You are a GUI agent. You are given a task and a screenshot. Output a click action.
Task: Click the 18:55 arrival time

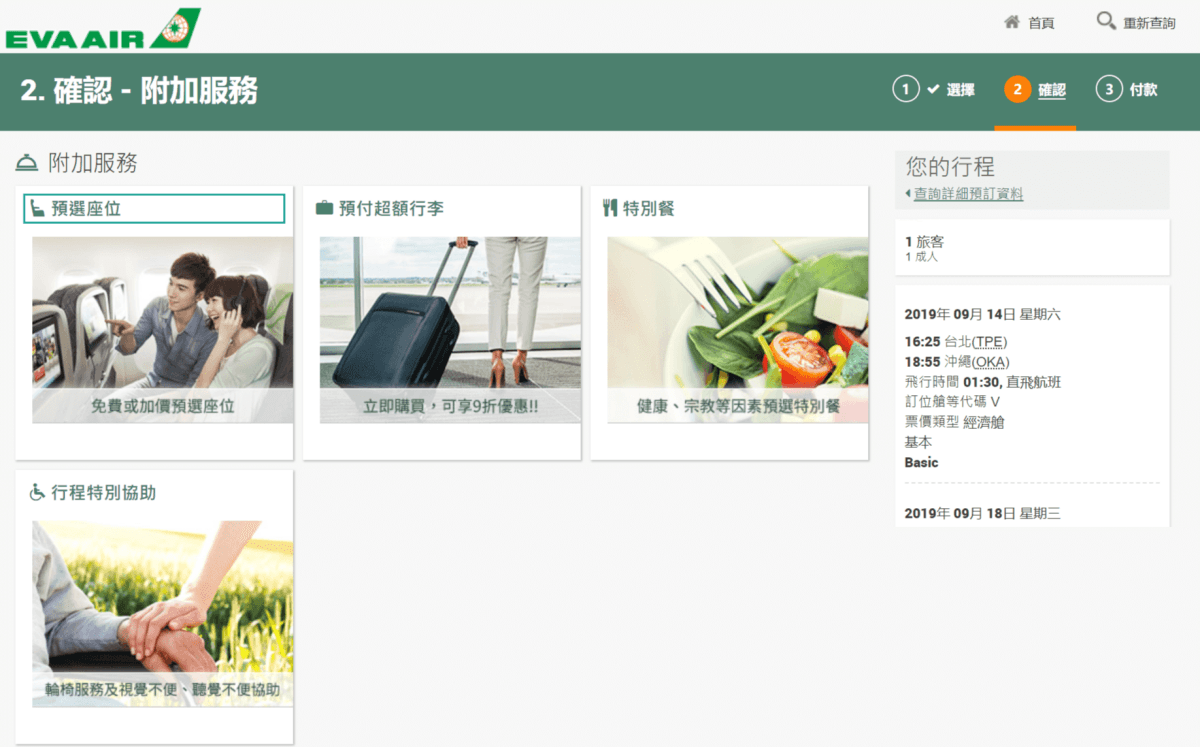pos(923,361)
